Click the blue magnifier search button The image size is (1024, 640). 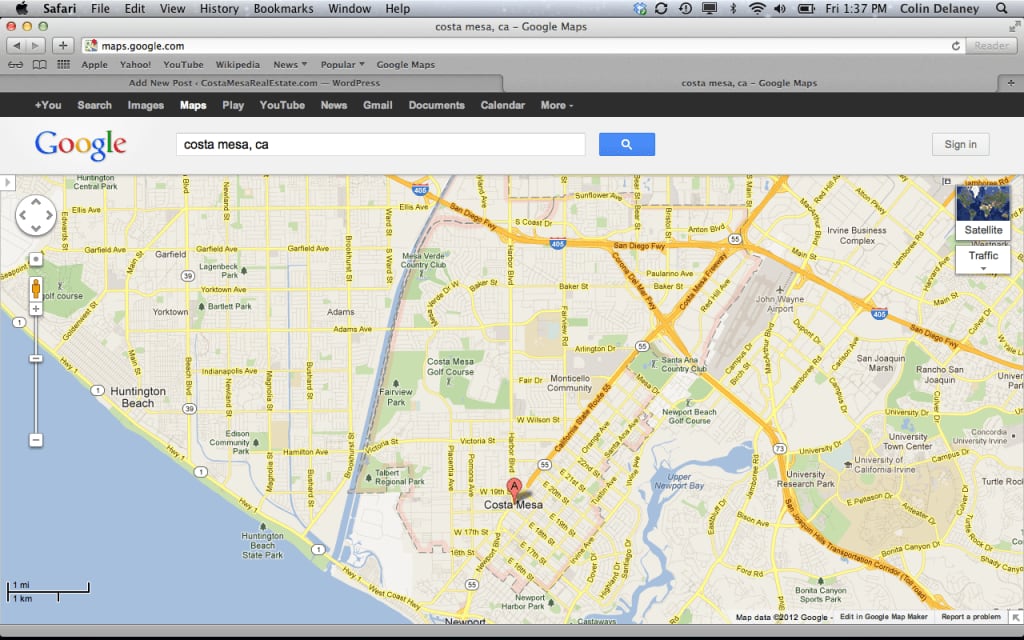point(626,144)
